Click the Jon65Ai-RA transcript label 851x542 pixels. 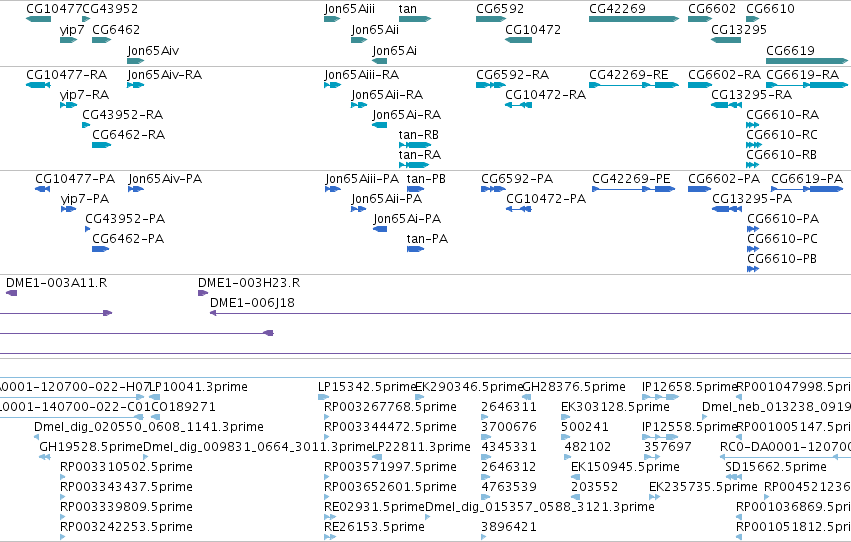[x=407, y=114]
